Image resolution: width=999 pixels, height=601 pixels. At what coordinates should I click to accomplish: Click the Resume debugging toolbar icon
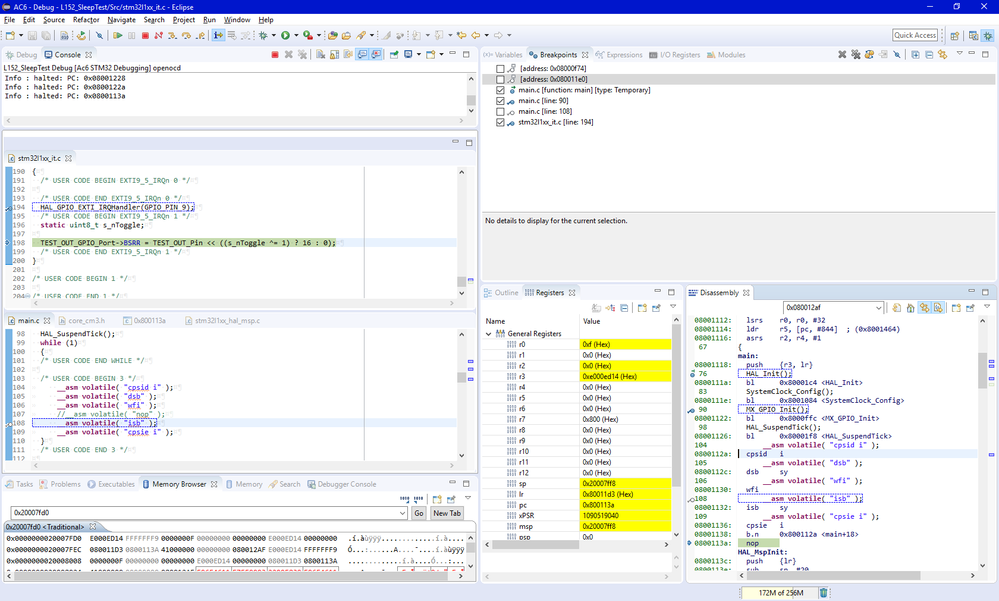click(x=118, y=36)
